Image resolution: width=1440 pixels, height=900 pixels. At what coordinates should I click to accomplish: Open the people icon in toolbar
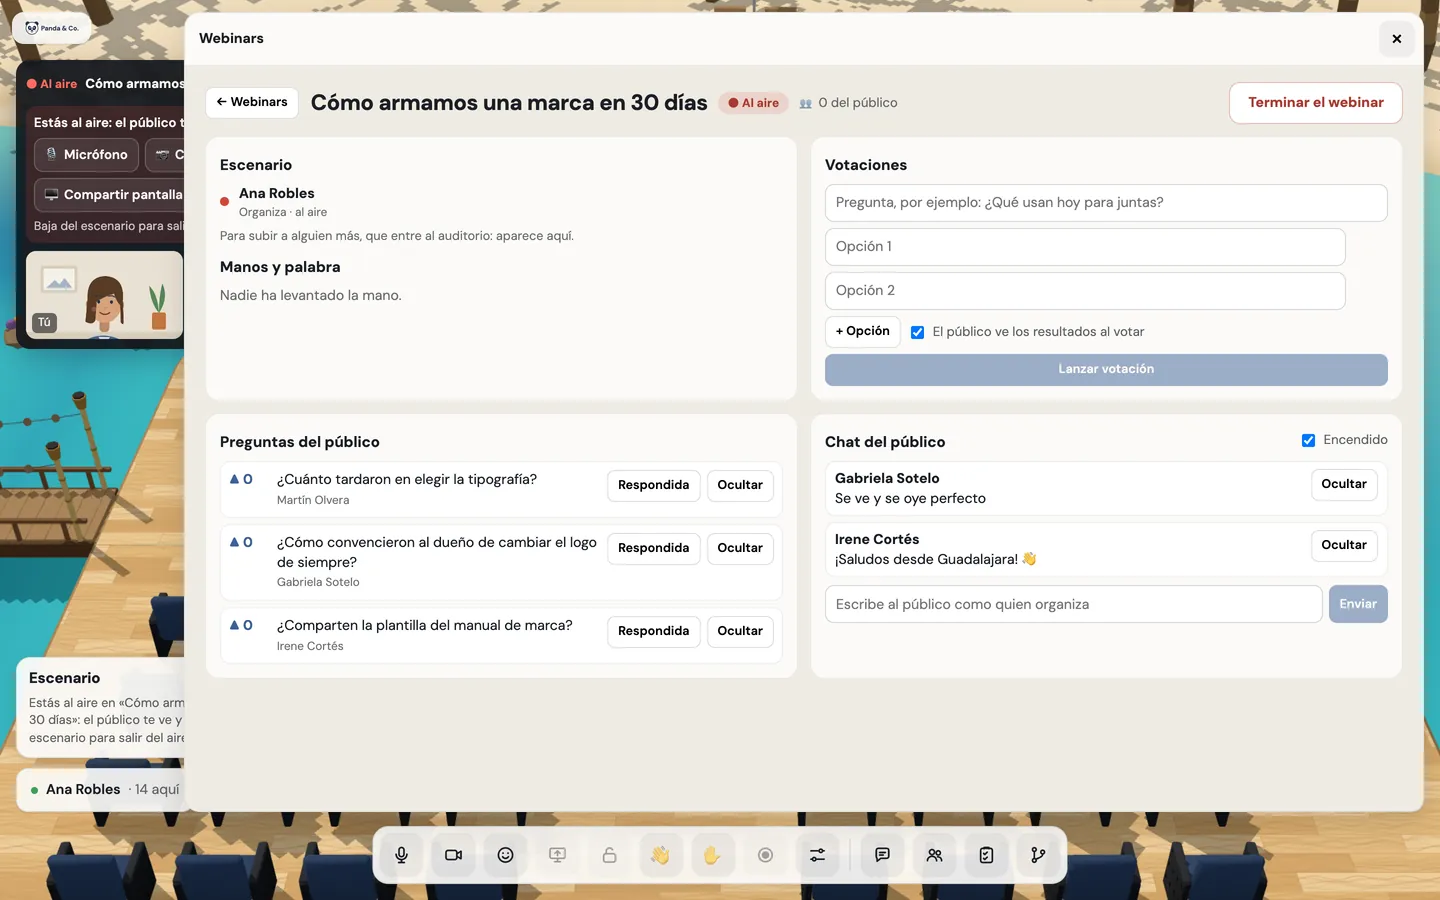click(x=934, y=855)
